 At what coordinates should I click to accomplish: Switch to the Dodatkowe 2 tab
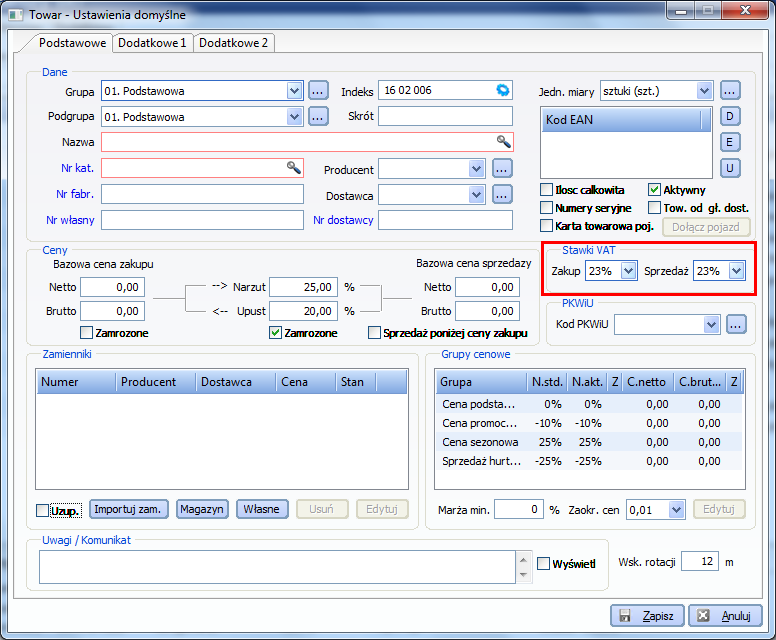(234, 43)
